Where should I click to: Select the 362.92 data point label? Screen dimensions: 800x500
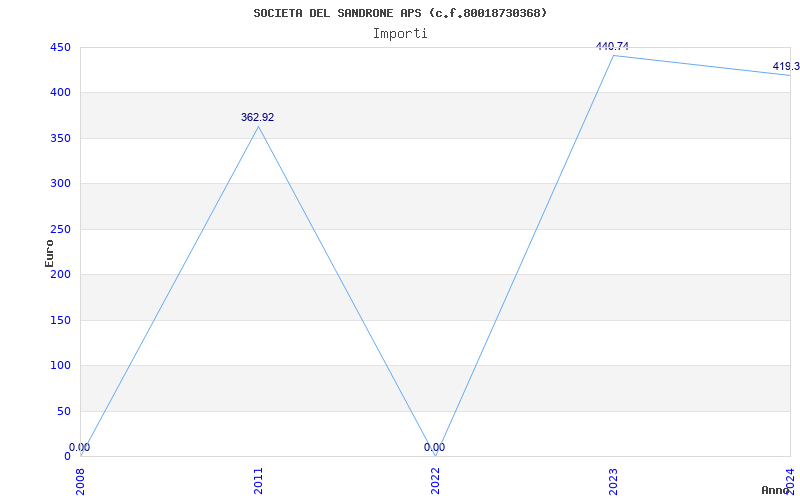(258, 117)
